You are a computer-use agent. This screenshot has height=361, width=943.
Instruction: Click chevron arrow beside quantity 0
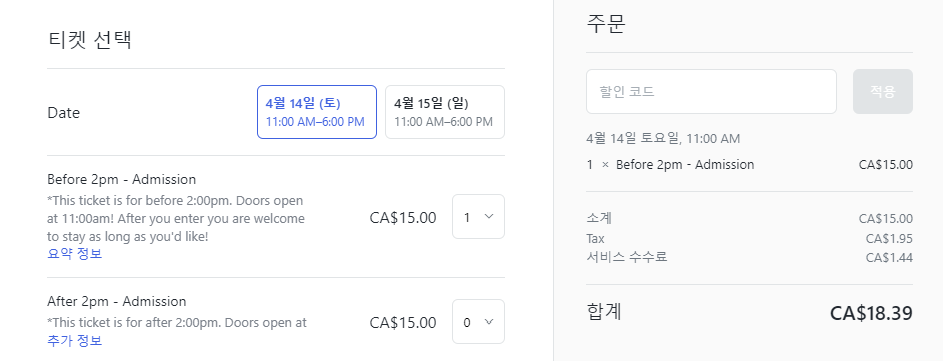[488, 322]
